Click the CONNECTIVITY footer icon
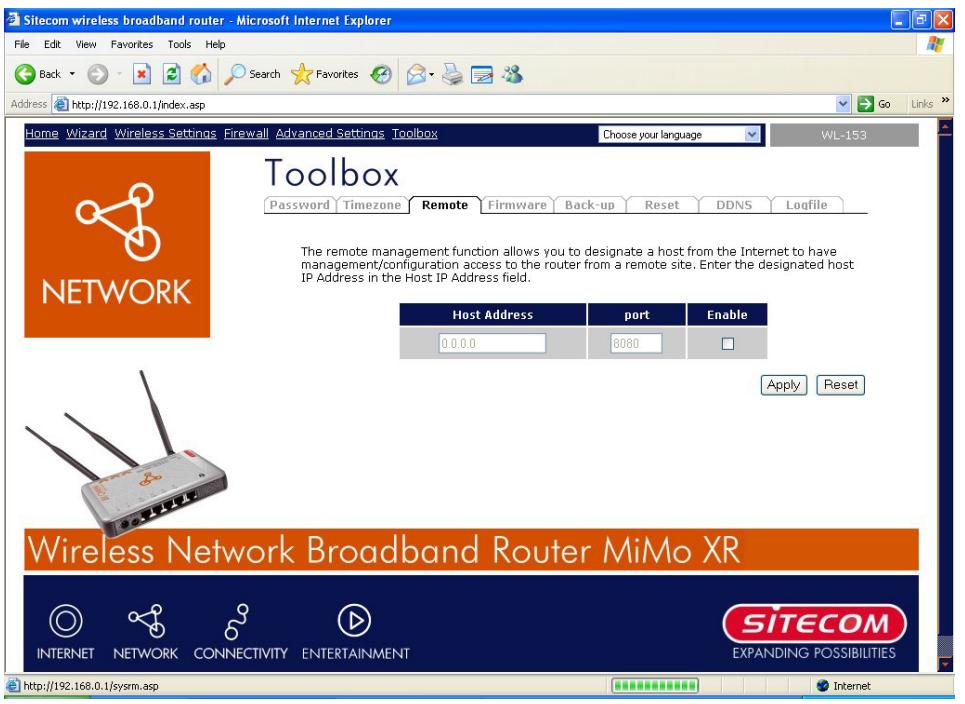Screen dimensions: 965x704 point(237,622)
